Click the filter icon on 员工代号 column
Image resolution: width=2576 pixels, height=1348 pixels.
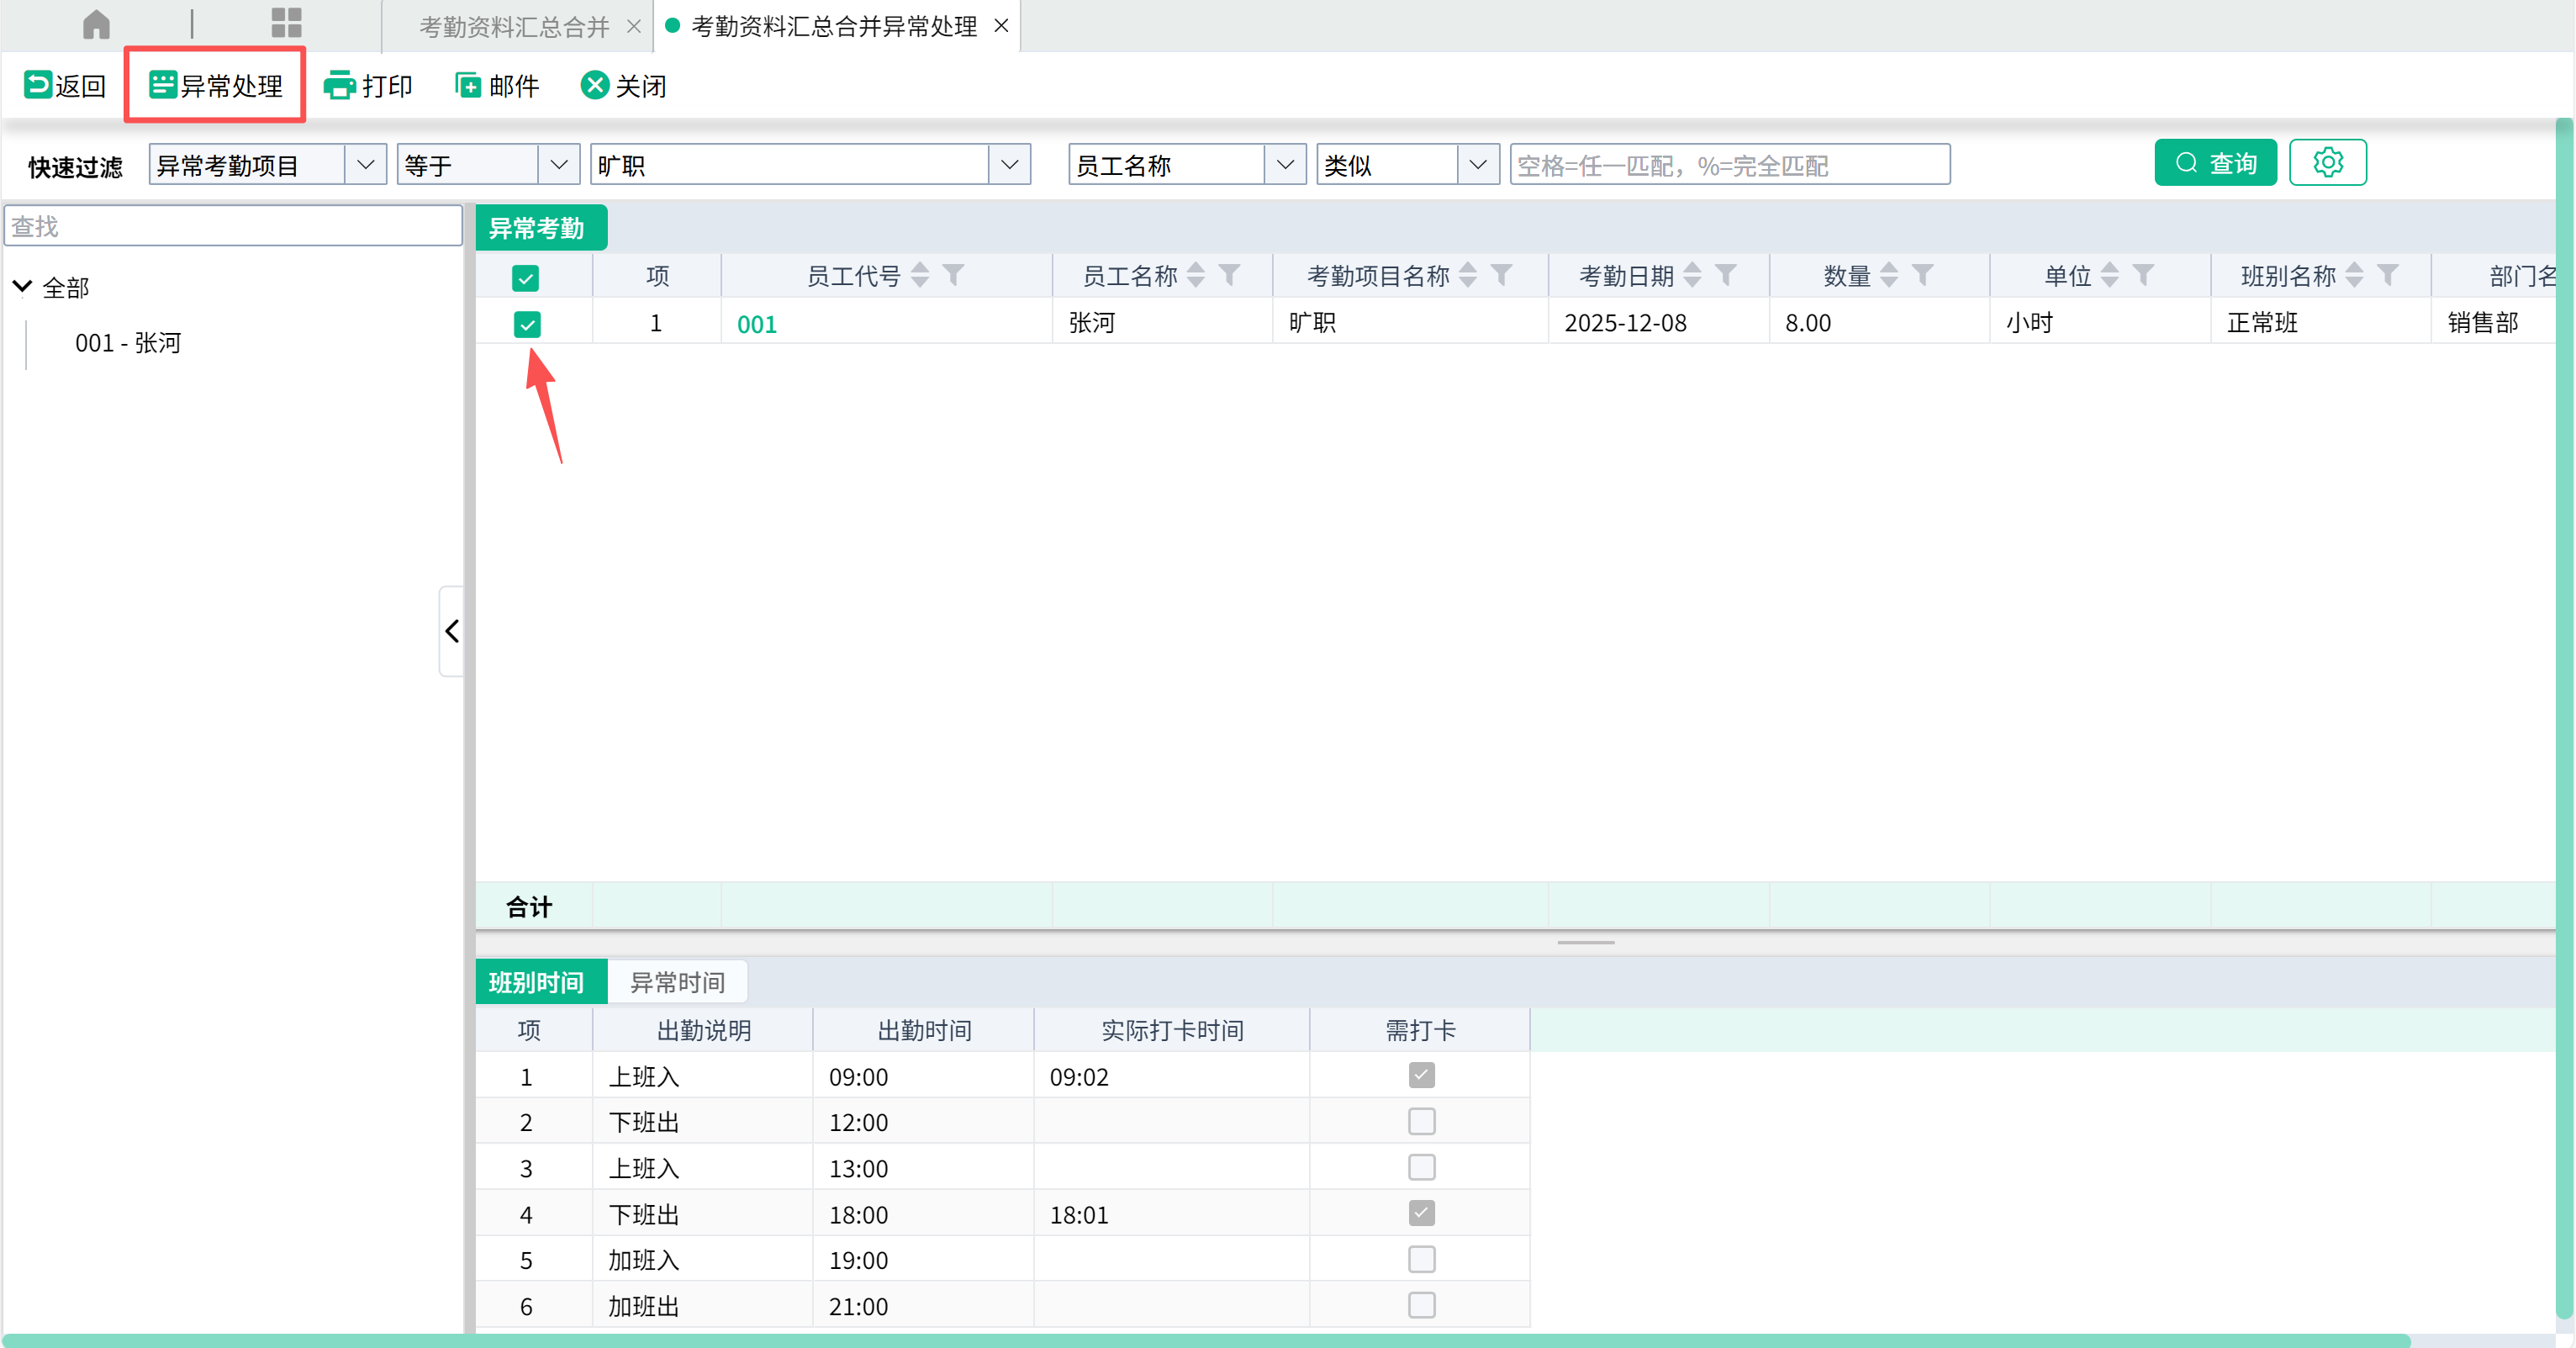point(953,275)
